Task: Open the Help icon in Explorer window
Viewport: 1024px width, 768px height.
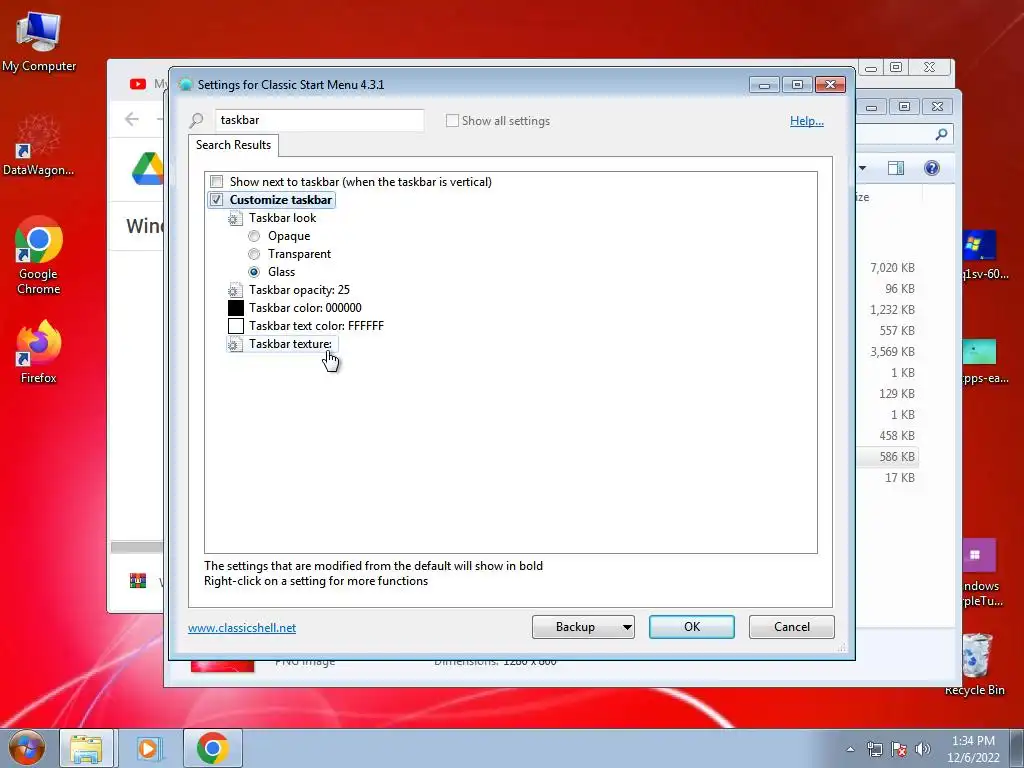Action: tap(932, 168)
